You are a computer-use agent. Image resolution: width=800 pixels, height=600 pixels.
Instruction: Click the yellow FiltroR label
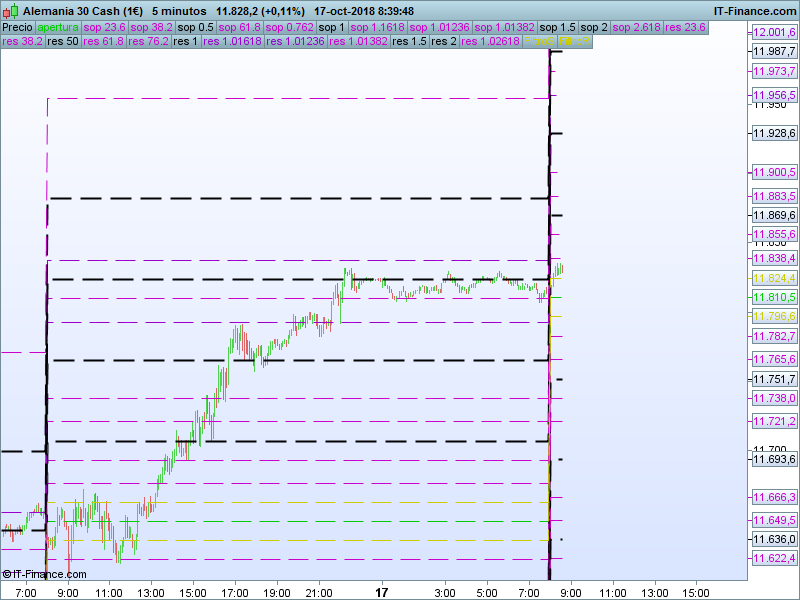point(574,41)
